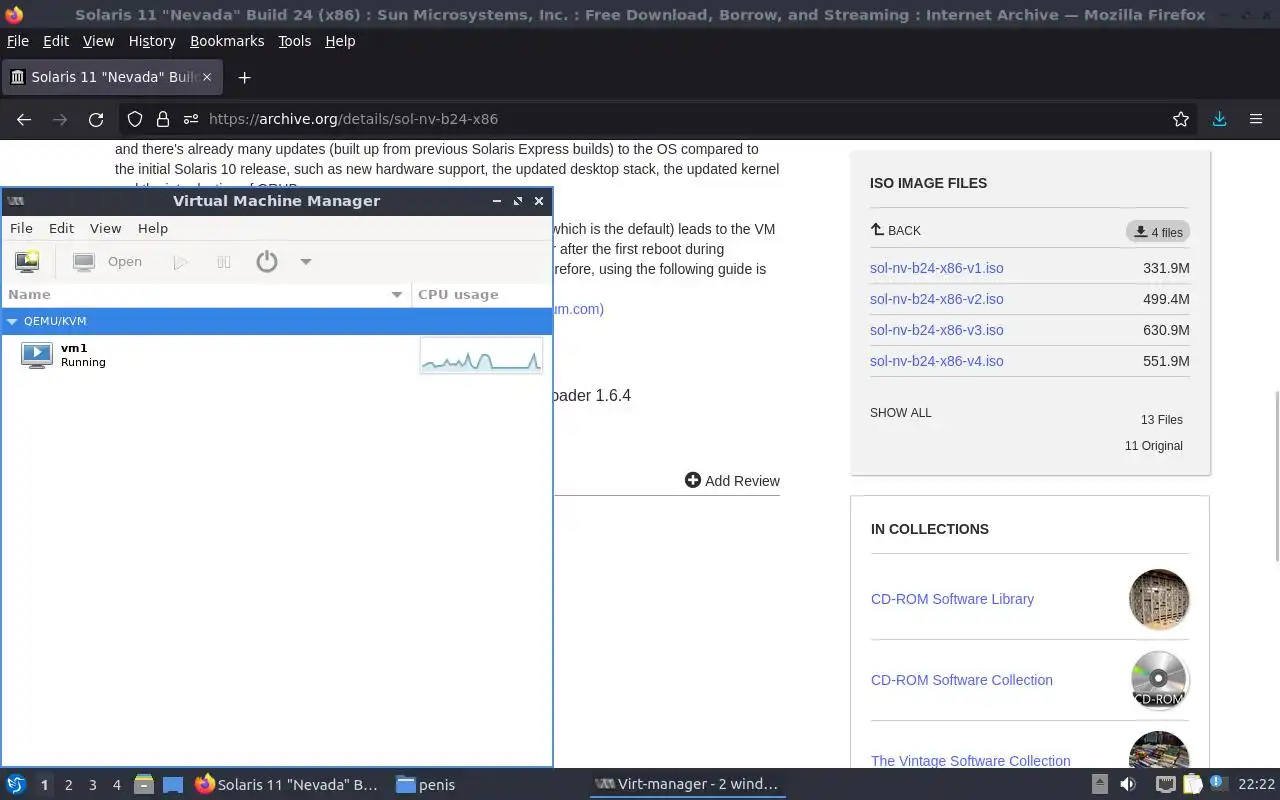Open Firefox File menu
The width and height of the screenshot is (1280, 800).
click(x=18, y=41)
